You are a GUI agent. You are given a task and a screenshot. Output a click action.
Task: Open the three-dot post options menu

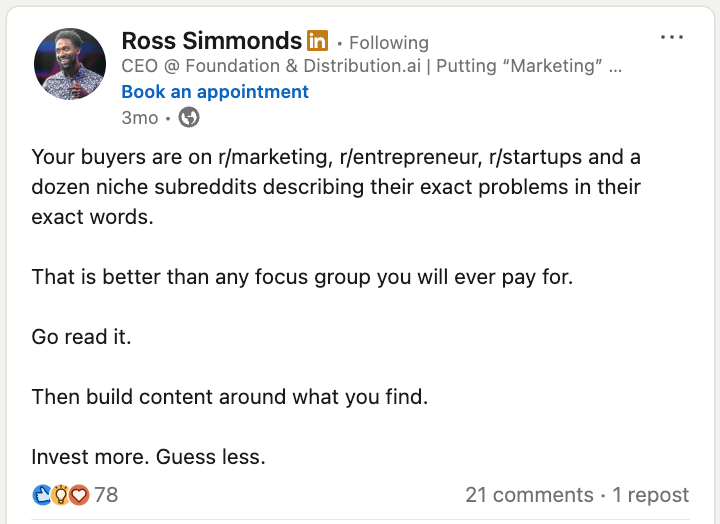pyautogui.click(x=672, y=37)
